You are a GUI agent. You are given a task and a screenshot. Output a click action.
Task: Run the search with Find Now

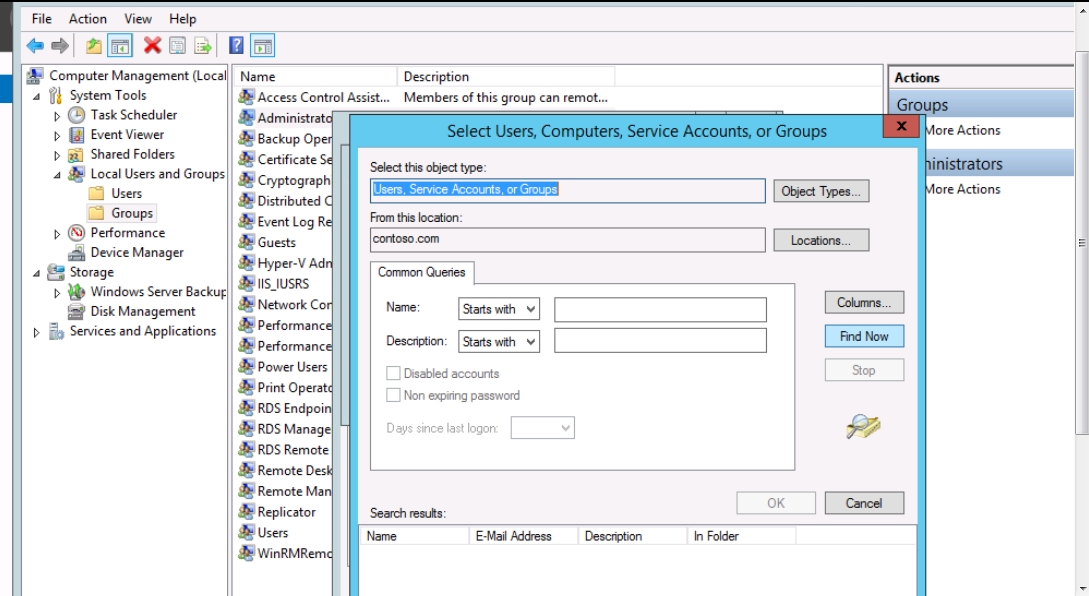(864, 336)
